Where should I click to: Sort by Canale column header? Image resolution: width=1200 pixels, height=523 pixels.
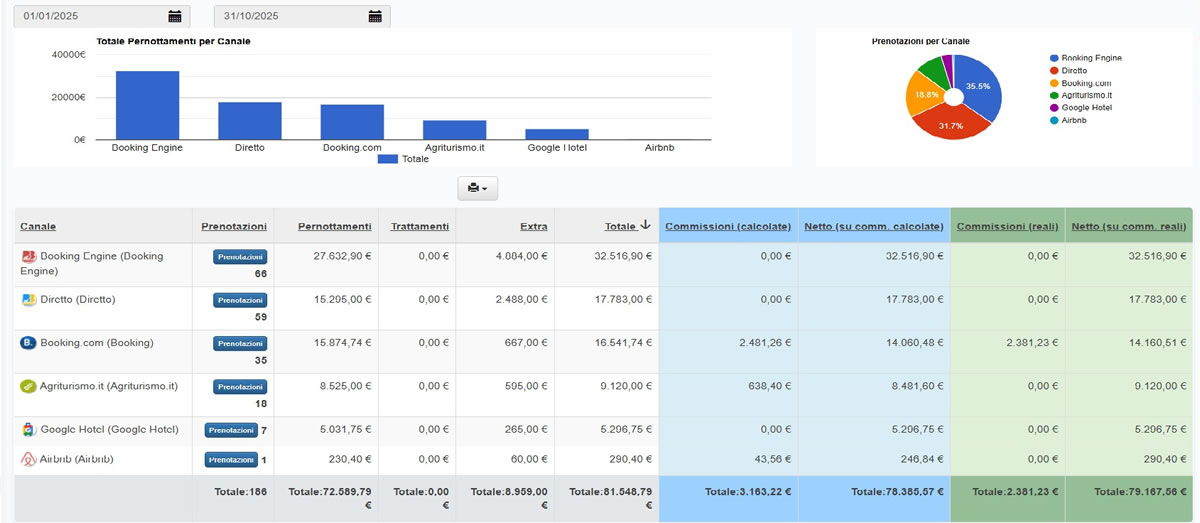coord(38,227)
